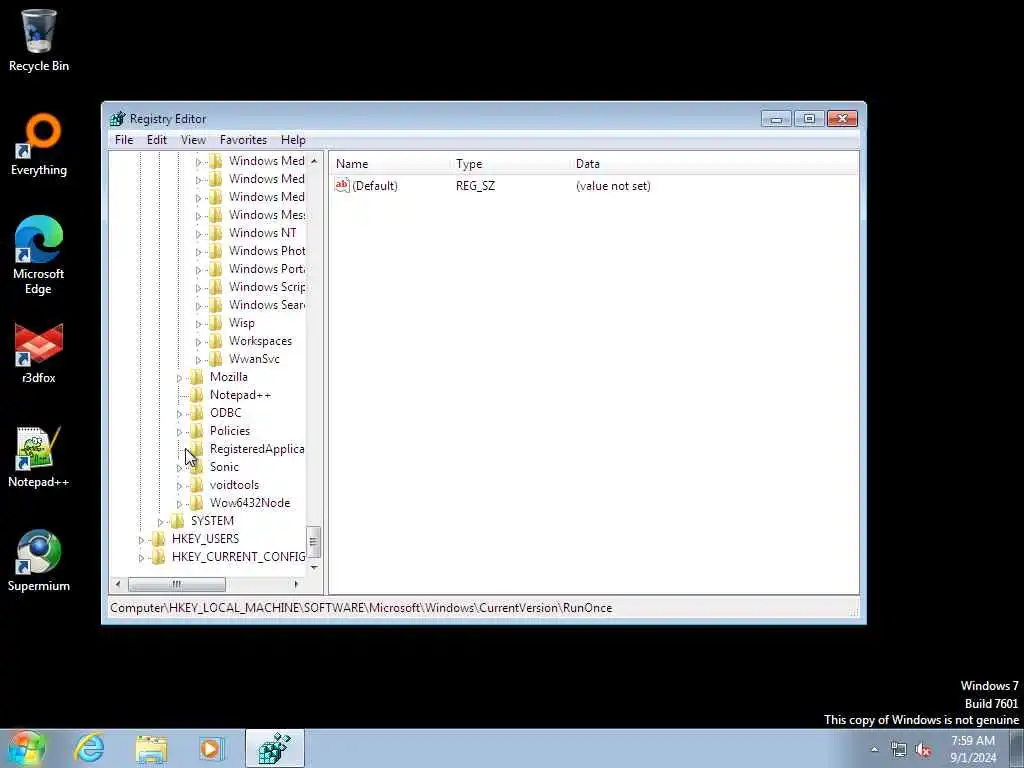Expand the Windows NT key
Viewport: 1024px width, 768px height.
click(x=199, y=234)
